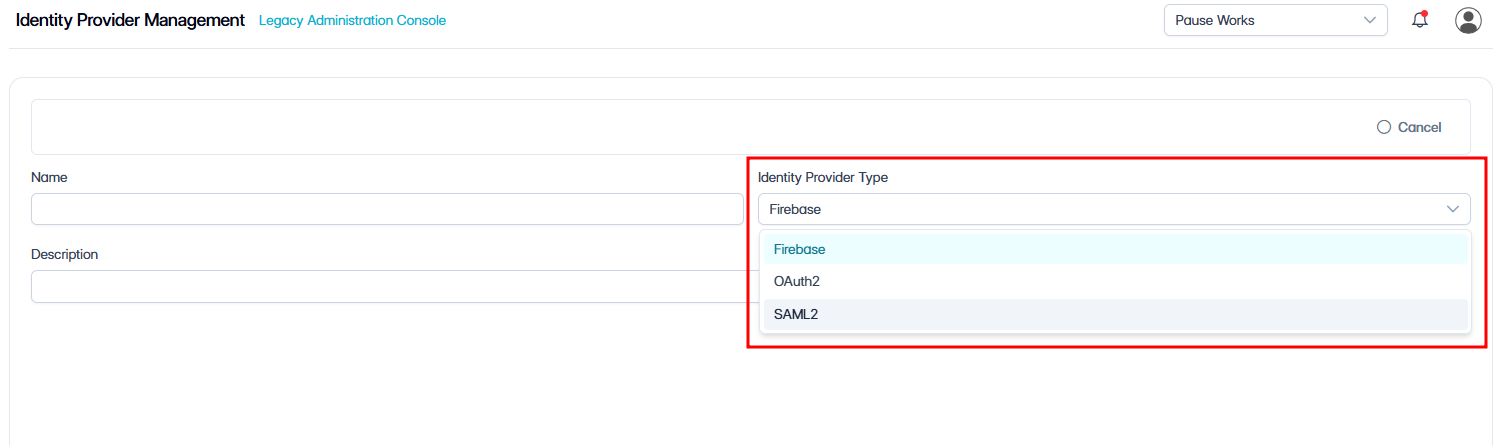Click the Description field label
The width and height of the screenshot is (1509, 446).
(64, 254)
